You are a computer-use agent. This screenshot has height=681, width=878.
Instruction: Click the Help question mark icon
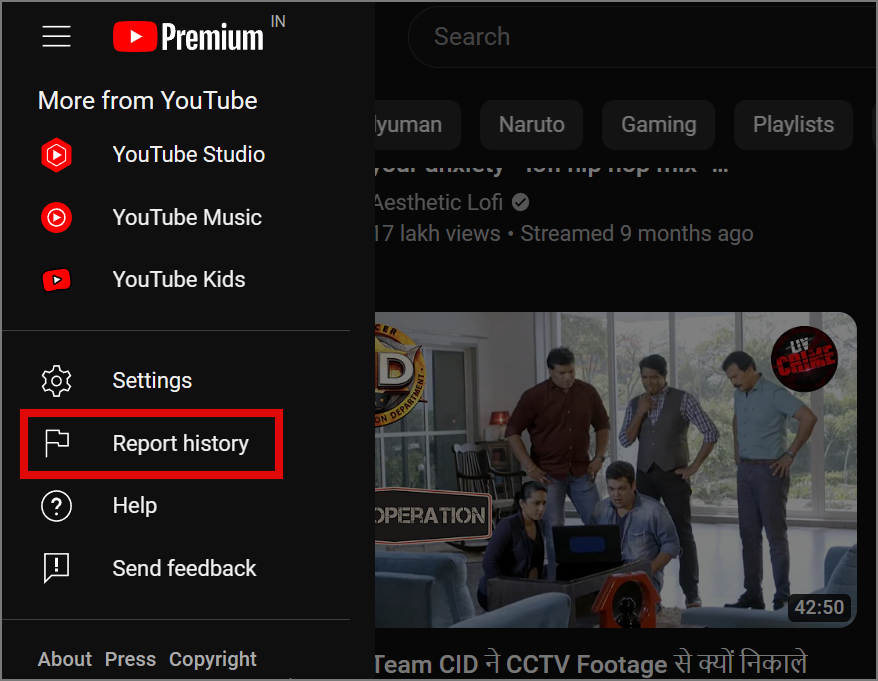[x=56, y=506]
